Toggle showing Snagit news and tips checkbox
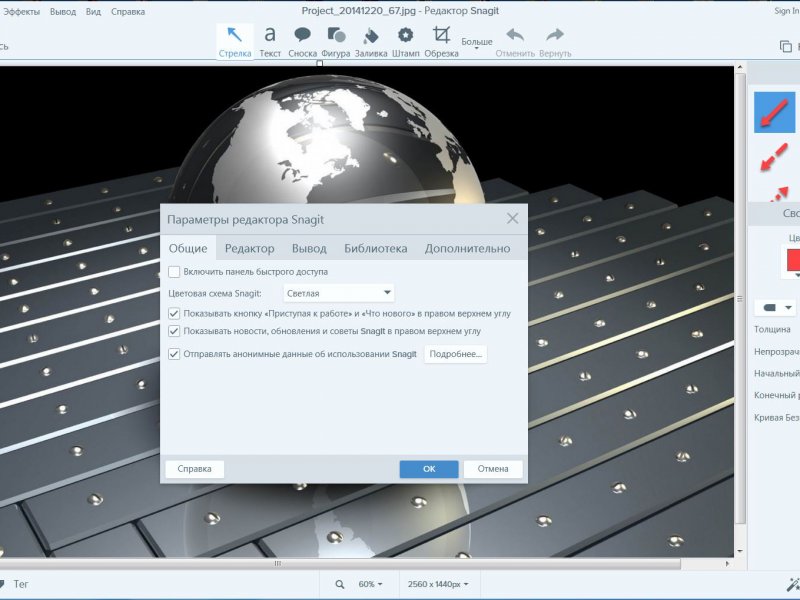Screen dimensions: 800x600 (174, 331)
